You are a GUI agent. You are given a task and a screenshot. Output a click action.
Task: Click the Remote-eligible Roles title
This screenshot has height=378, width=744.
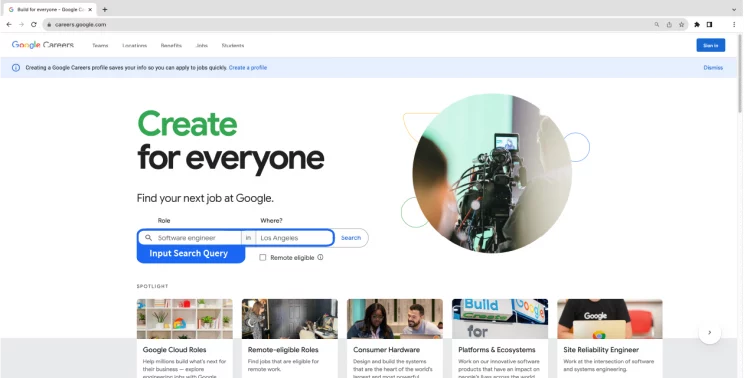[283, 350]
